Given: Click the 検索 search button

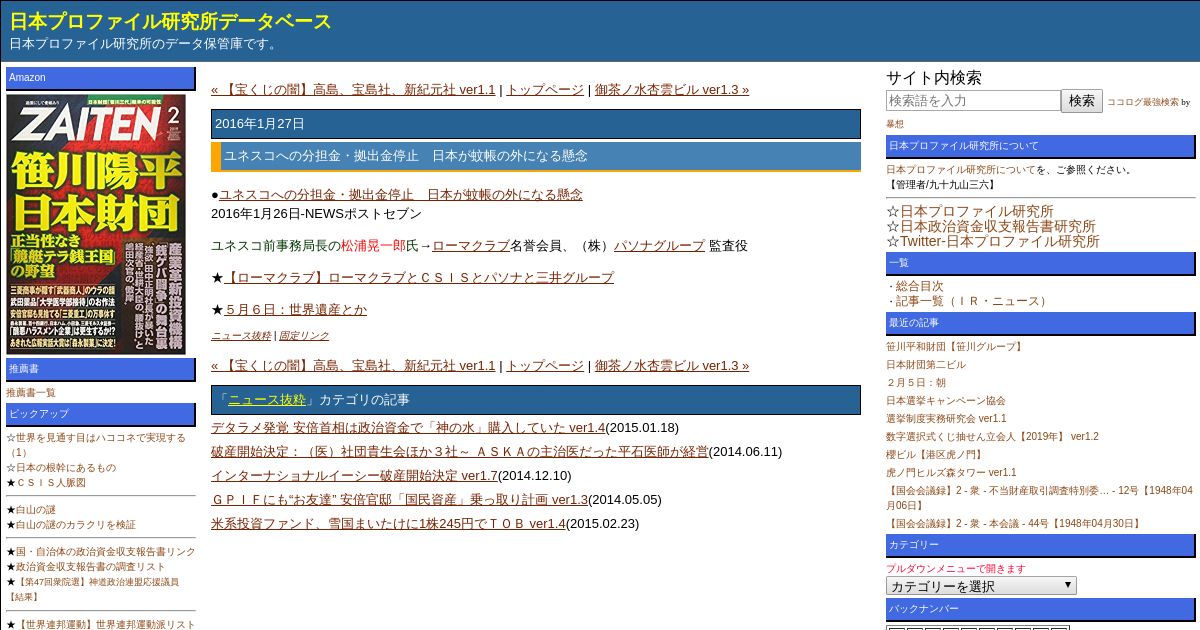Looking at the screenshot, I should (1082, 100).
